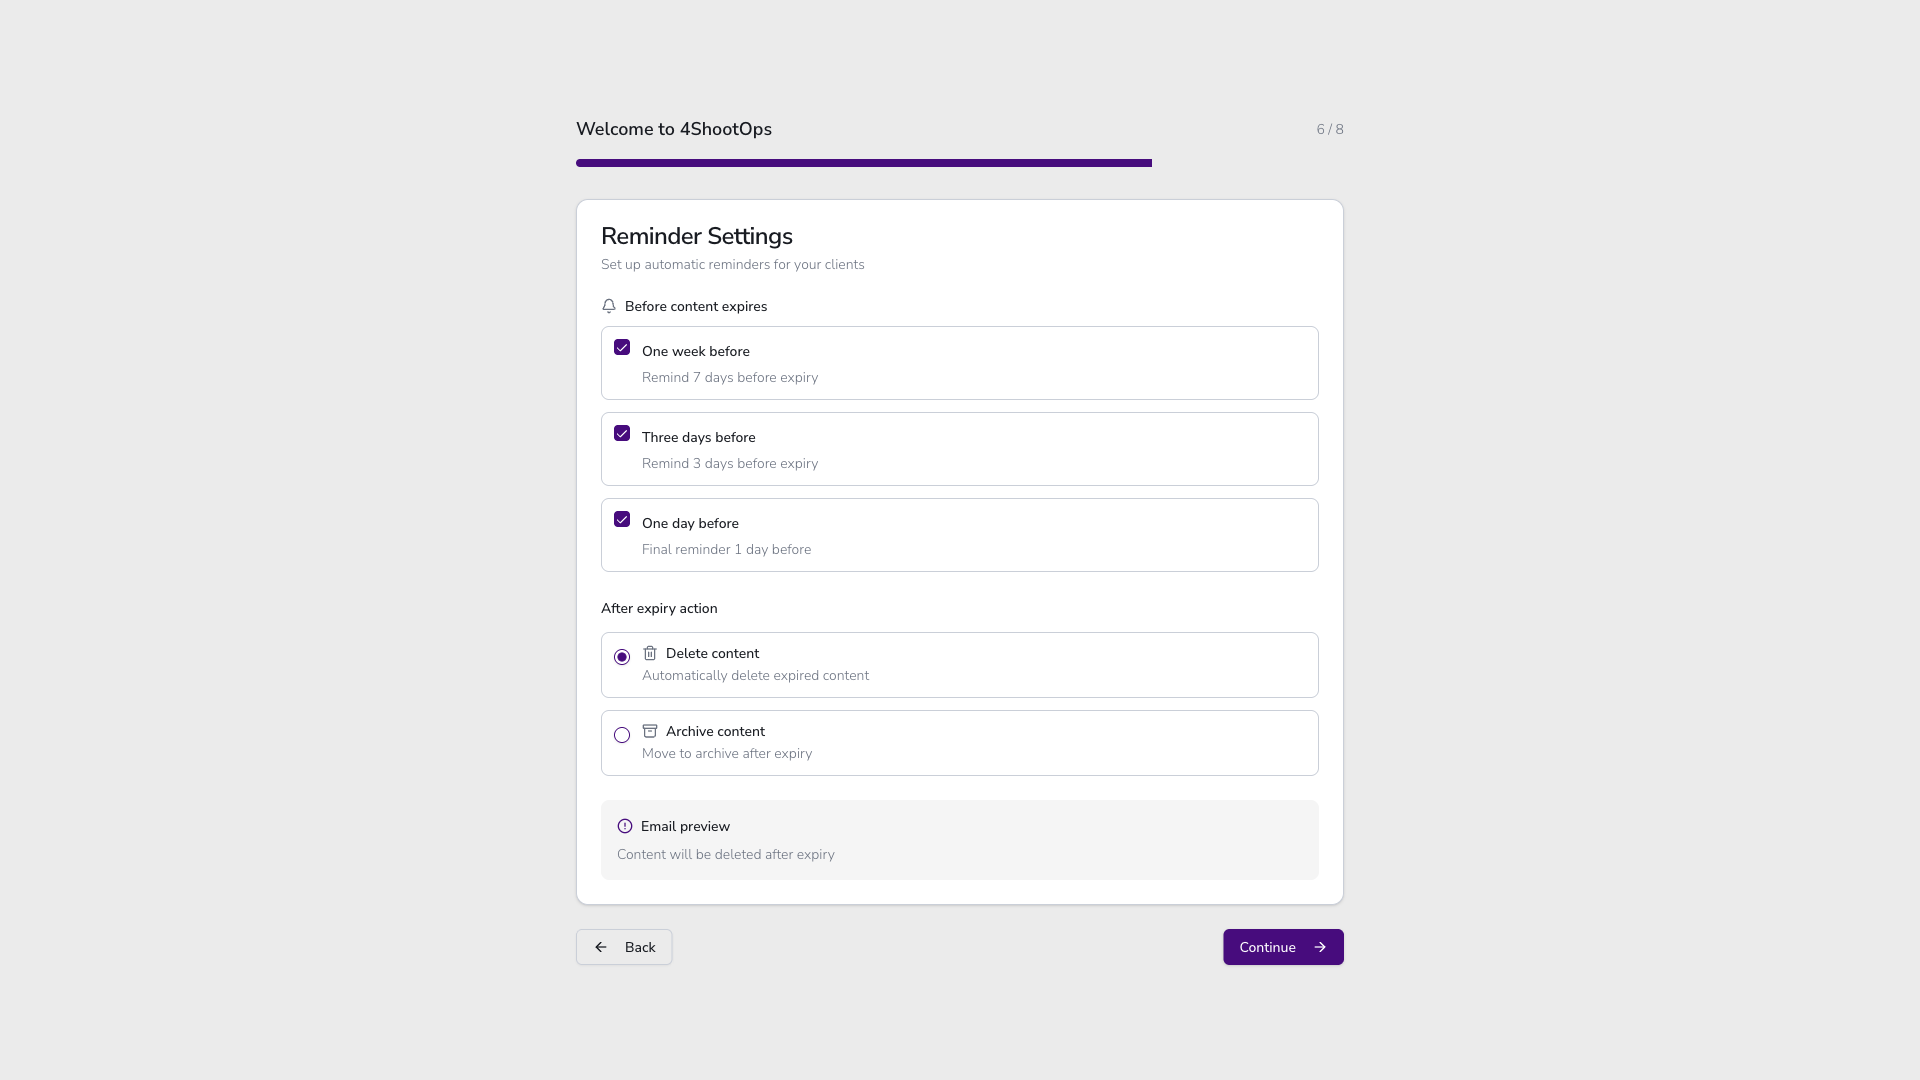The width and height of the screenshot is (1920, 1080).
Task: Select the Delete content radio button
Action: pyautogui.click(x=622, y=657)
